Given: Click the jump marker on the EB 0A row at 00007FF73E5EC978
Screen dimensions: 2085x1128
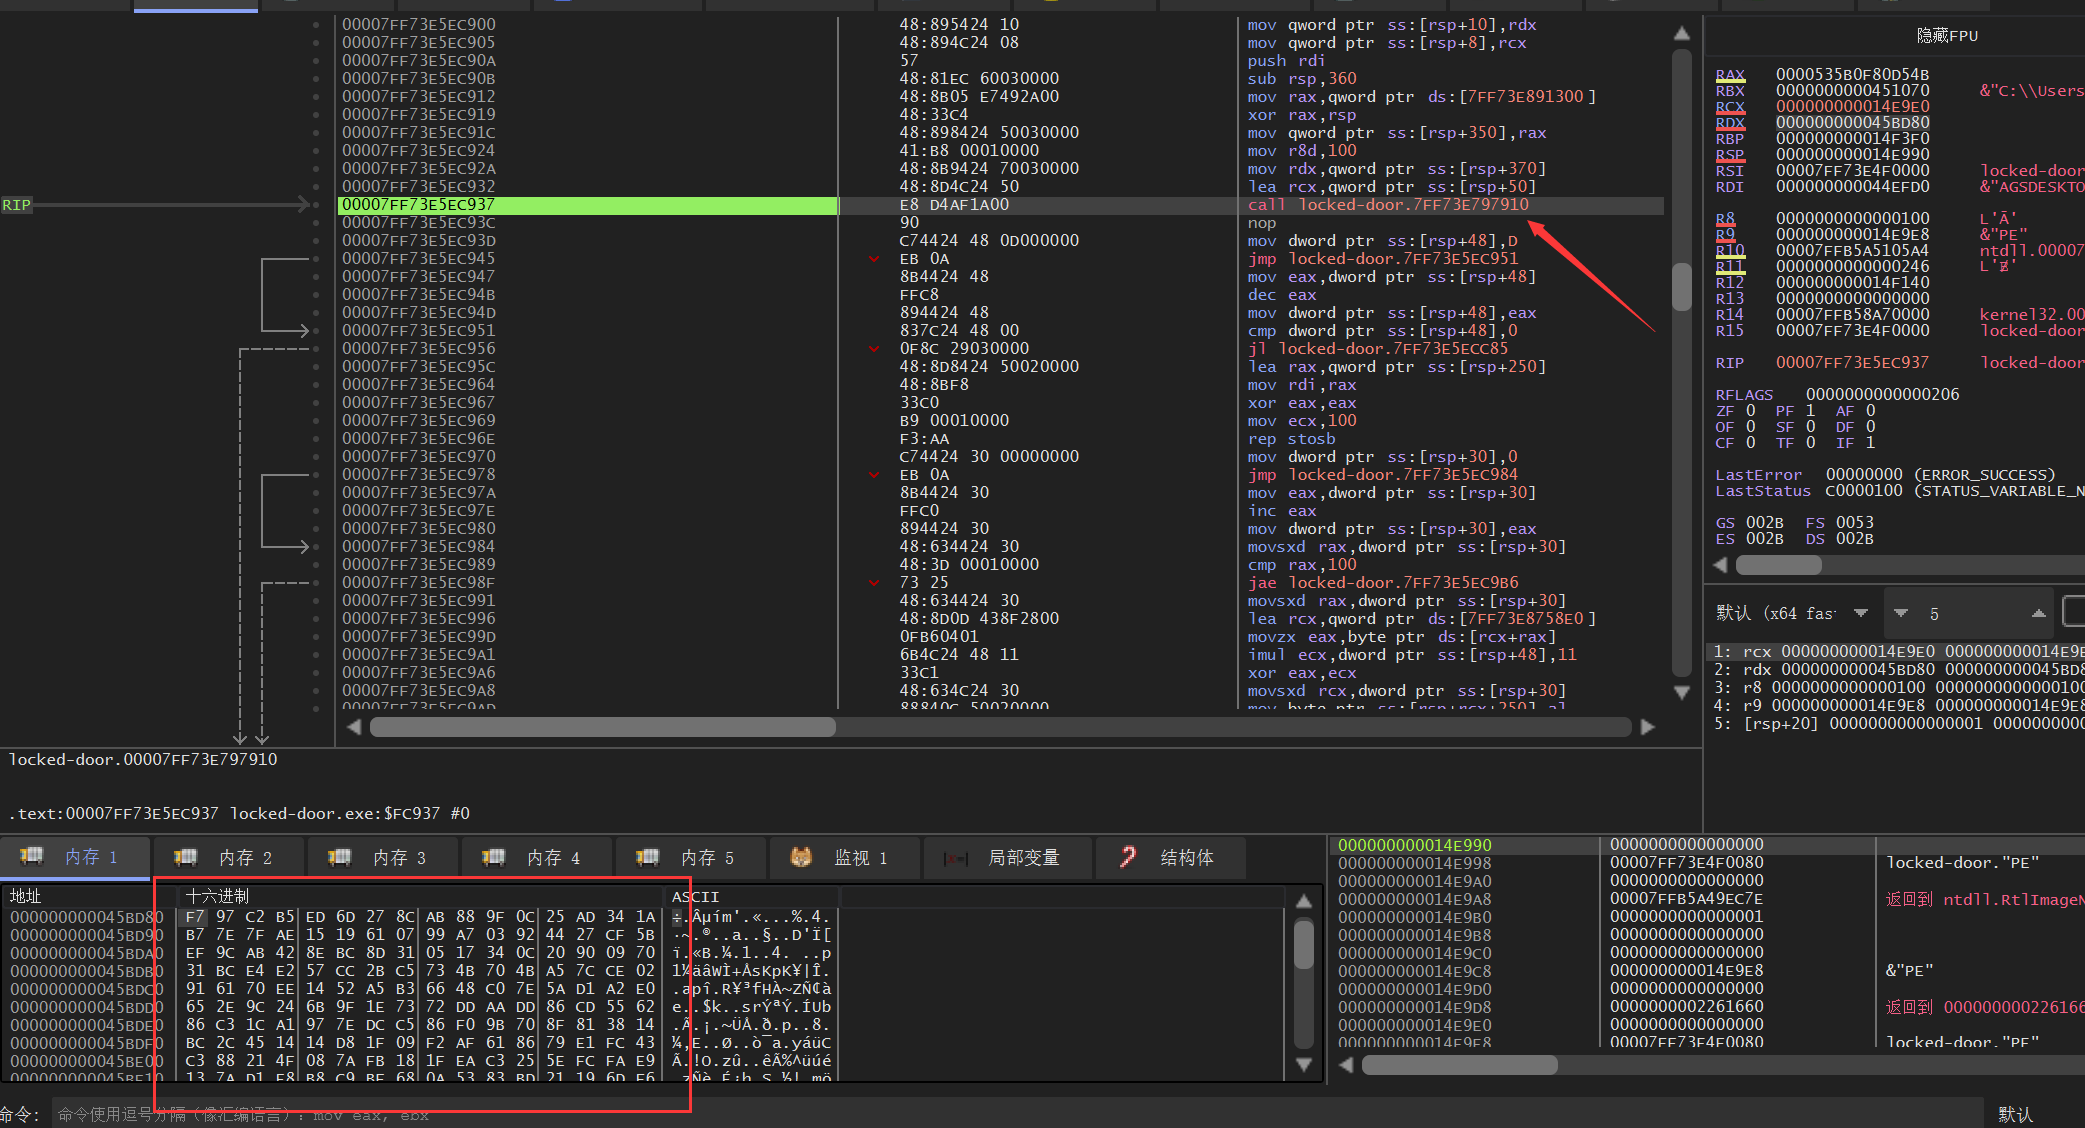Looking at the screenshot, I should point(874,475).
